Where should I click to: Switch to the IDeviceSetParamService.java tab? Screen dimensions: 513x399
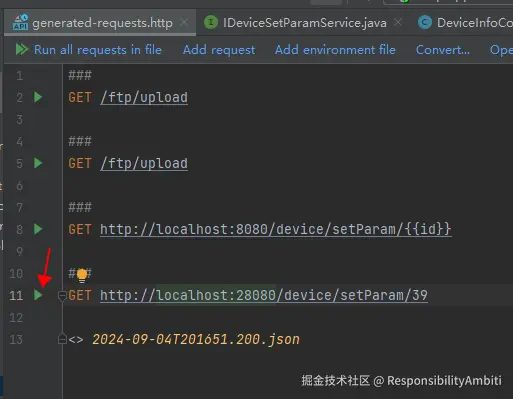click(304, 22)
